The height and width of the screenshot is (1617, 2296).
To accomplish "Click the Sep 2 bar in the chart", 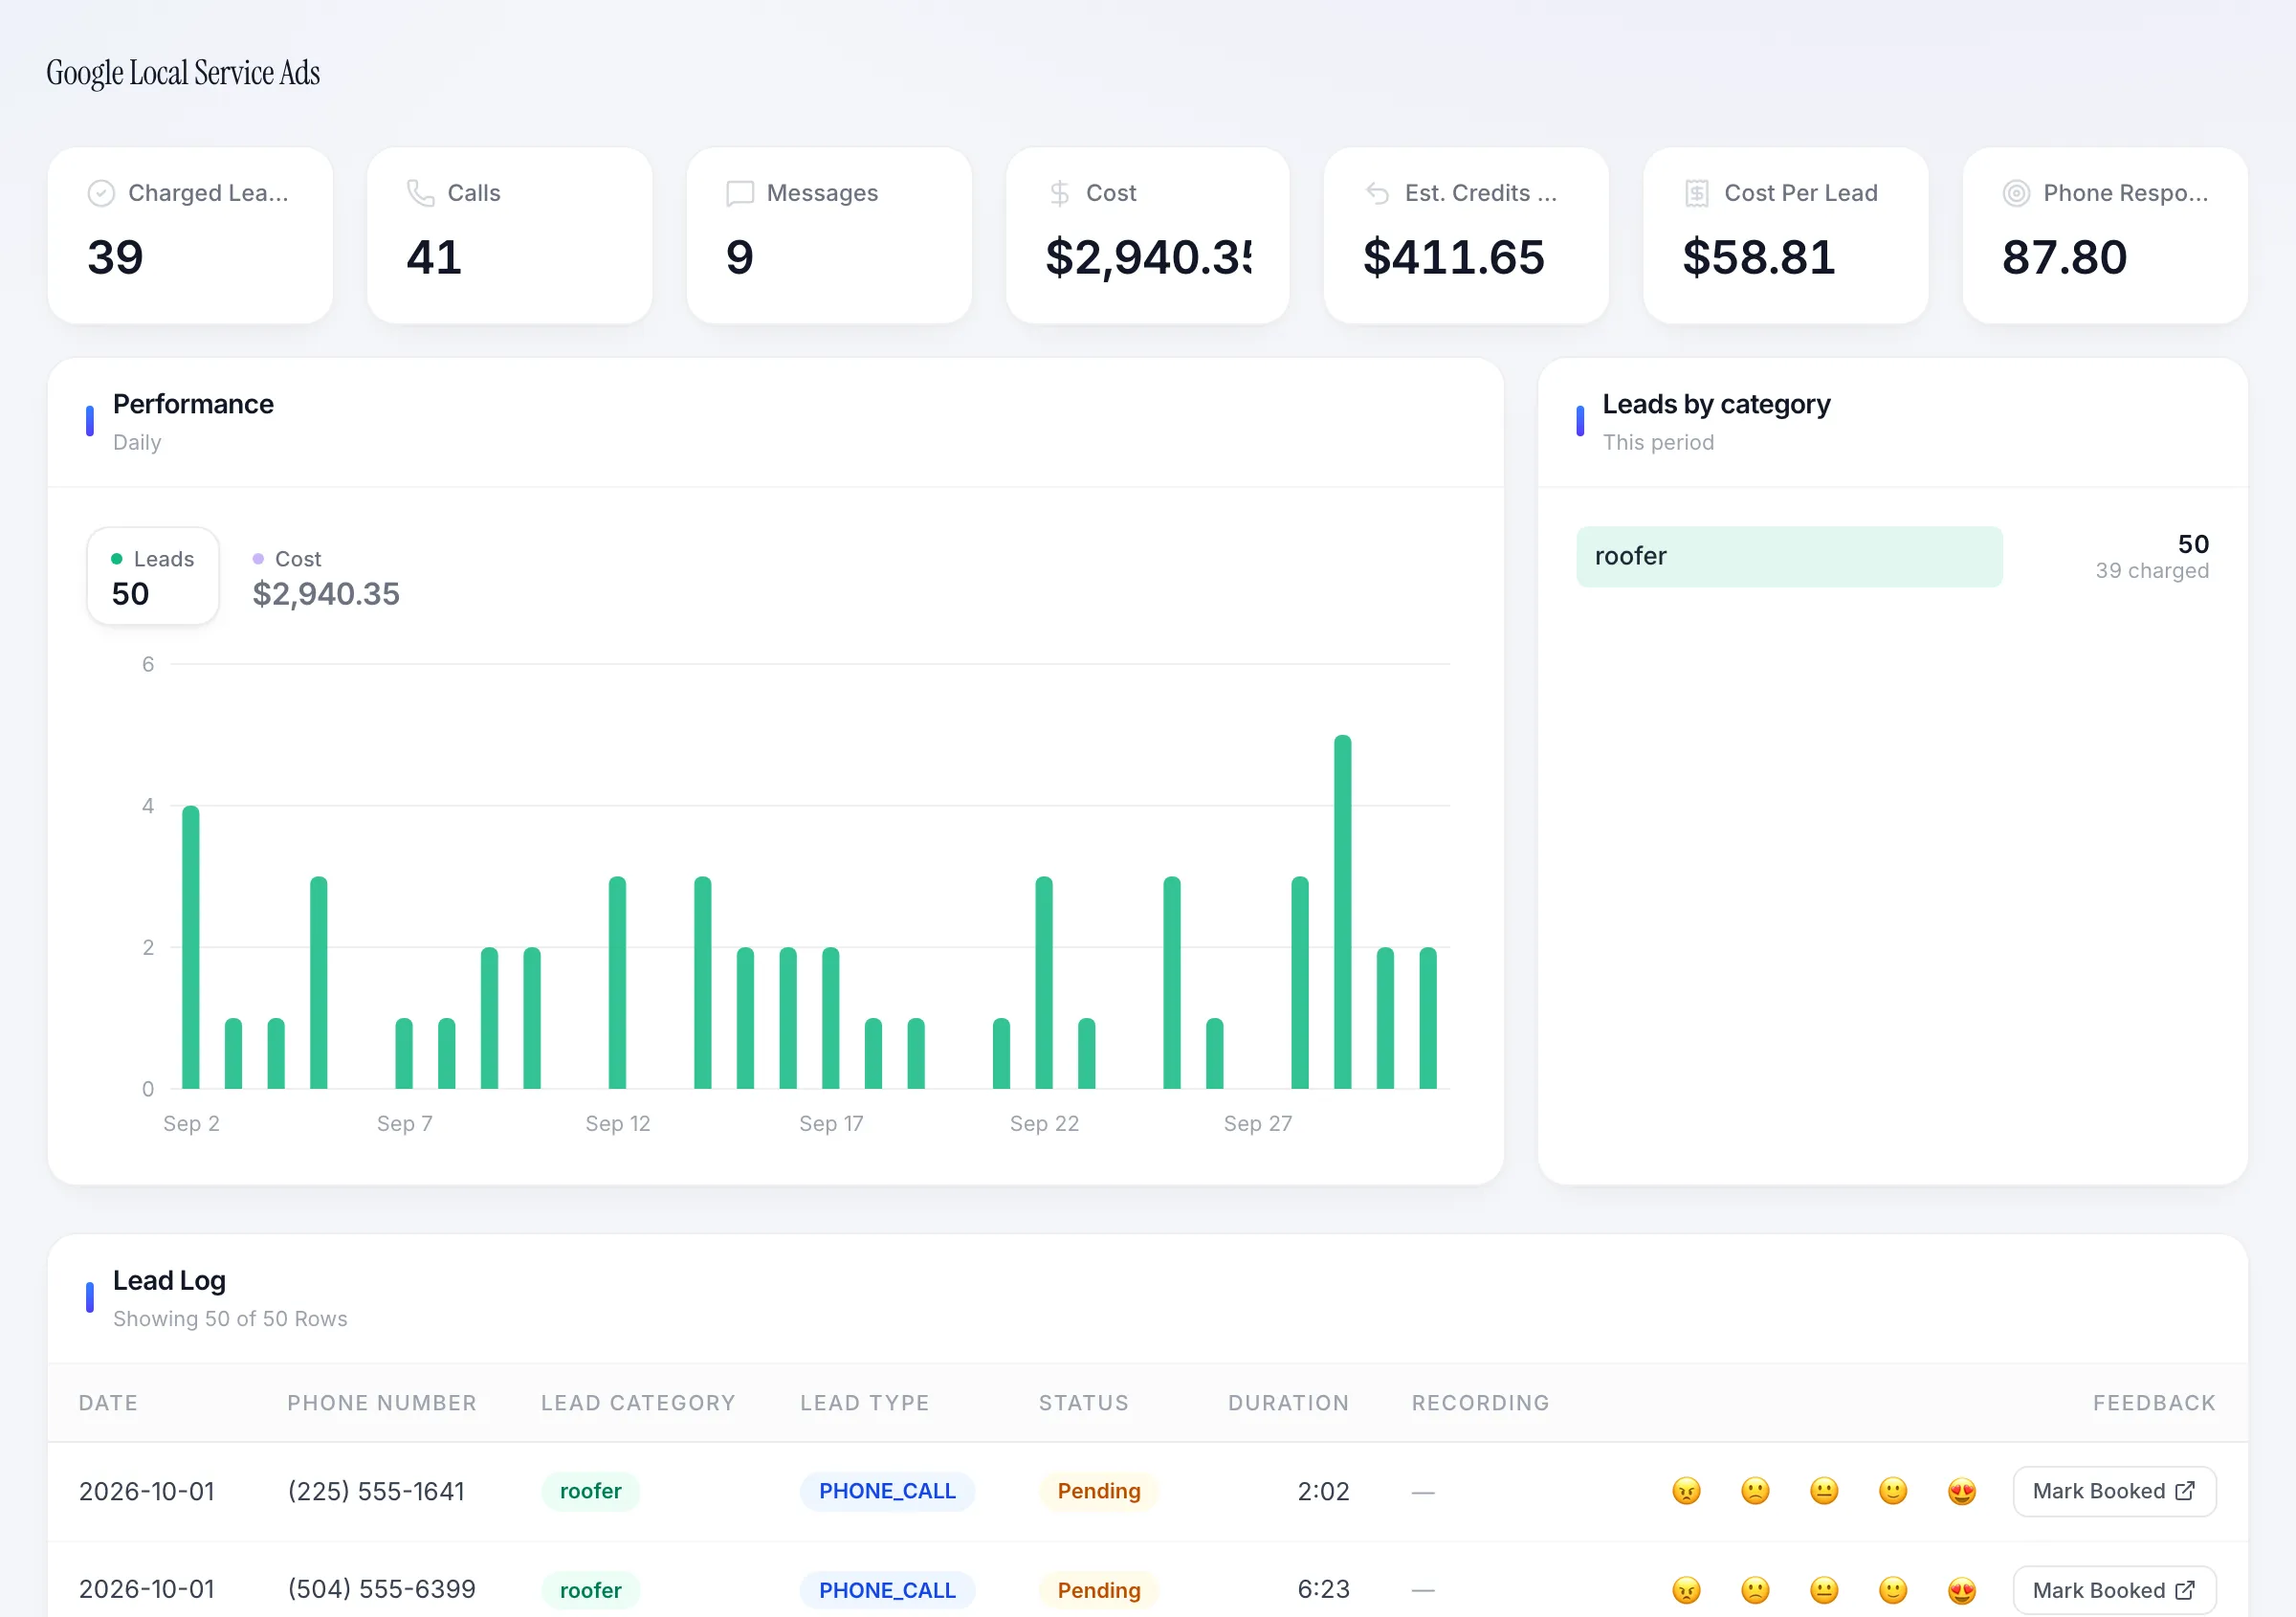I will 191,947.
